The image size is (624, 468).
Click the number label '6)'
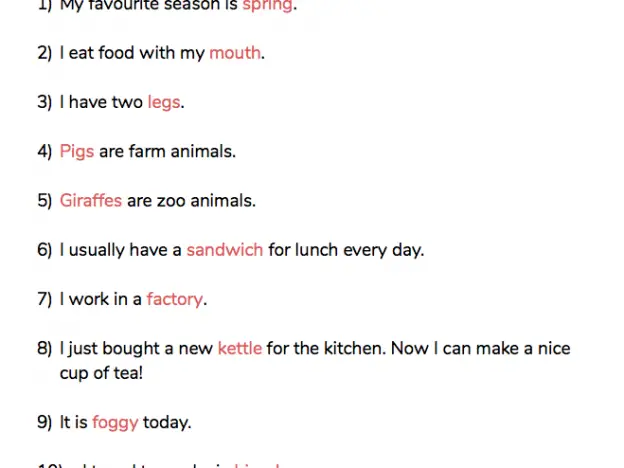(x=45, y=250)
